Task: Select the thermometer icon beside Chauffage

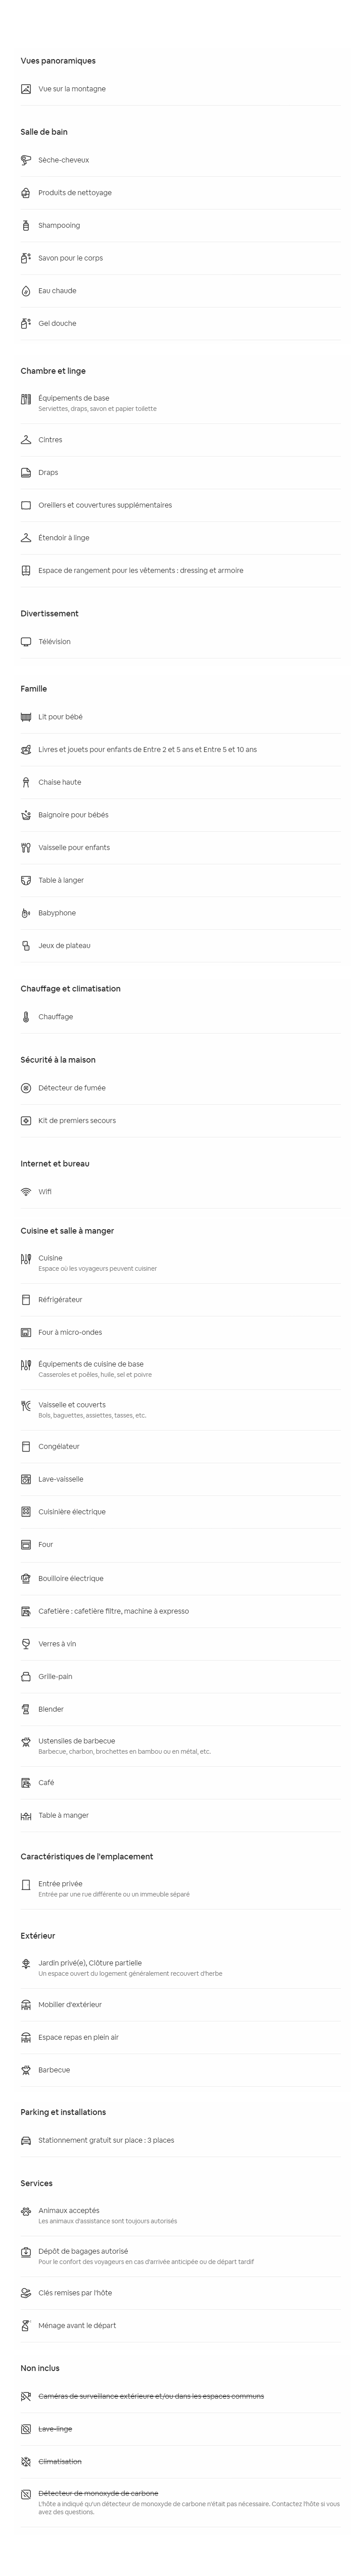Action: [26, 1017]
